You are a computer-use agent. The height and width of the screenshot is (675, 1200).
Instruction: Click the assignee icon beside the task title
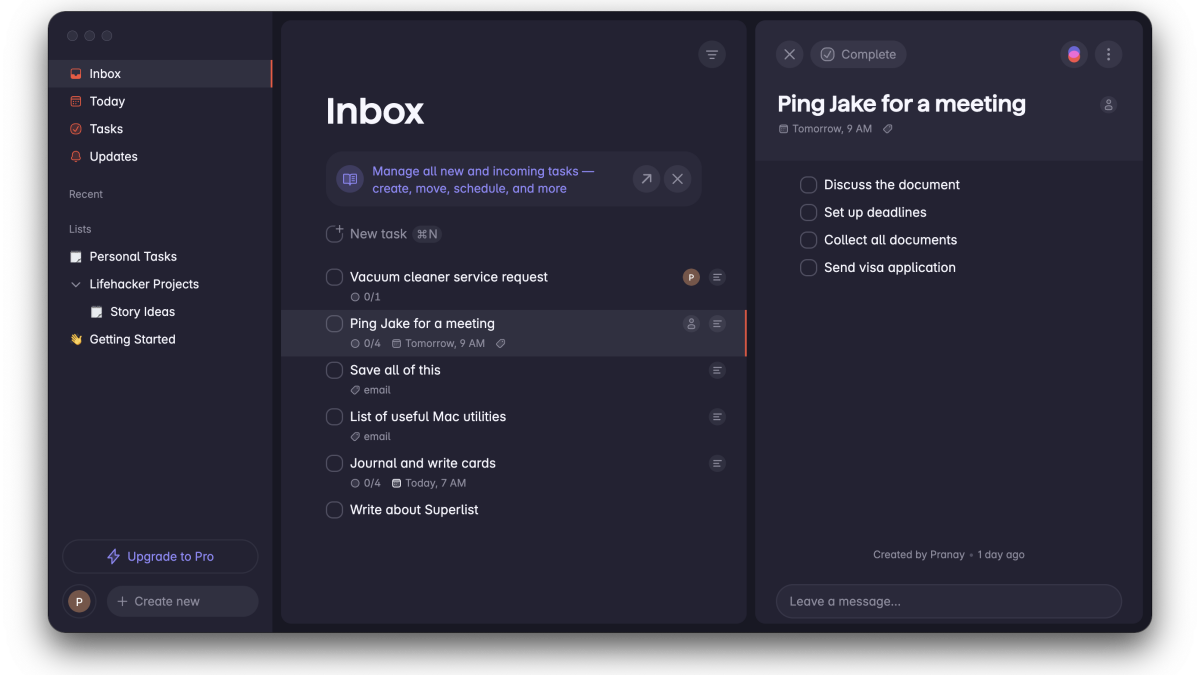click(1108, 105)
